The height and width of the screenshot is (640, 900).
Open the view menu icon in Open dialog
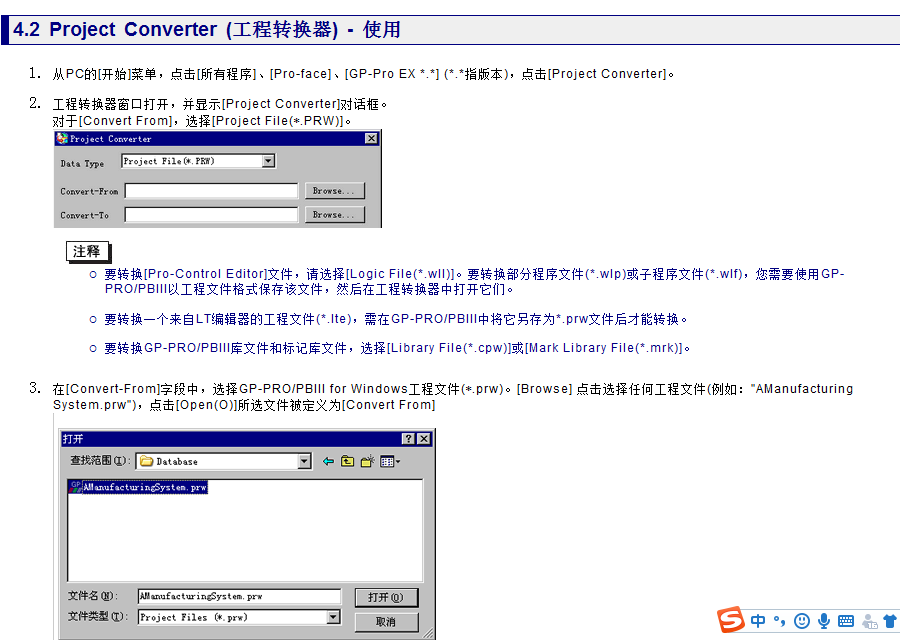tap(390, 461)
